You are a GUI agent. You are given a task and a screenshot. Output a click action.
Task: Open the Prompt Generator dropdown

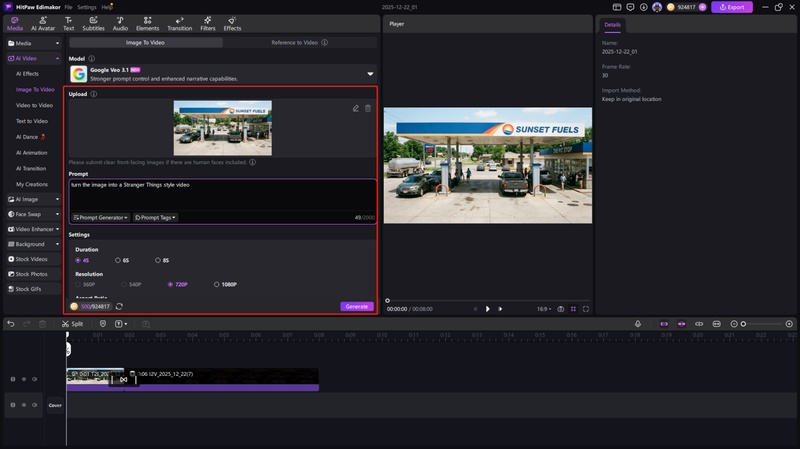pos(101,217)
